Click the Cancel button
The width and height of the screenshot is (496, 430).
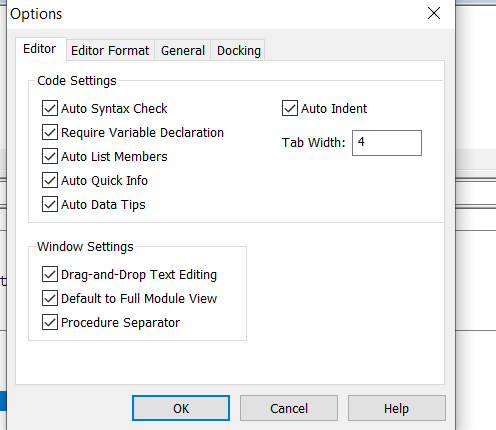pyautogui.click(x=289, y=408)
